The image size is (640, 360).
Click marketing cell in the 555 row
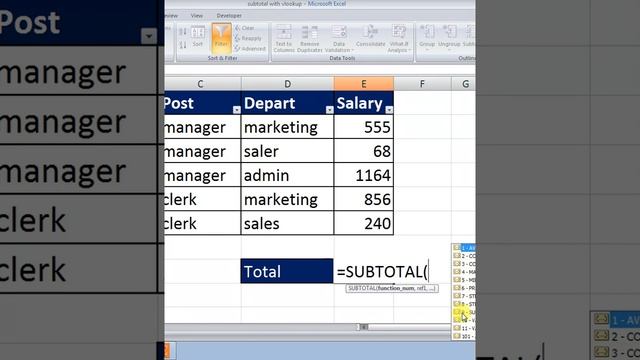pyautogui.click(x=287, y=127)
